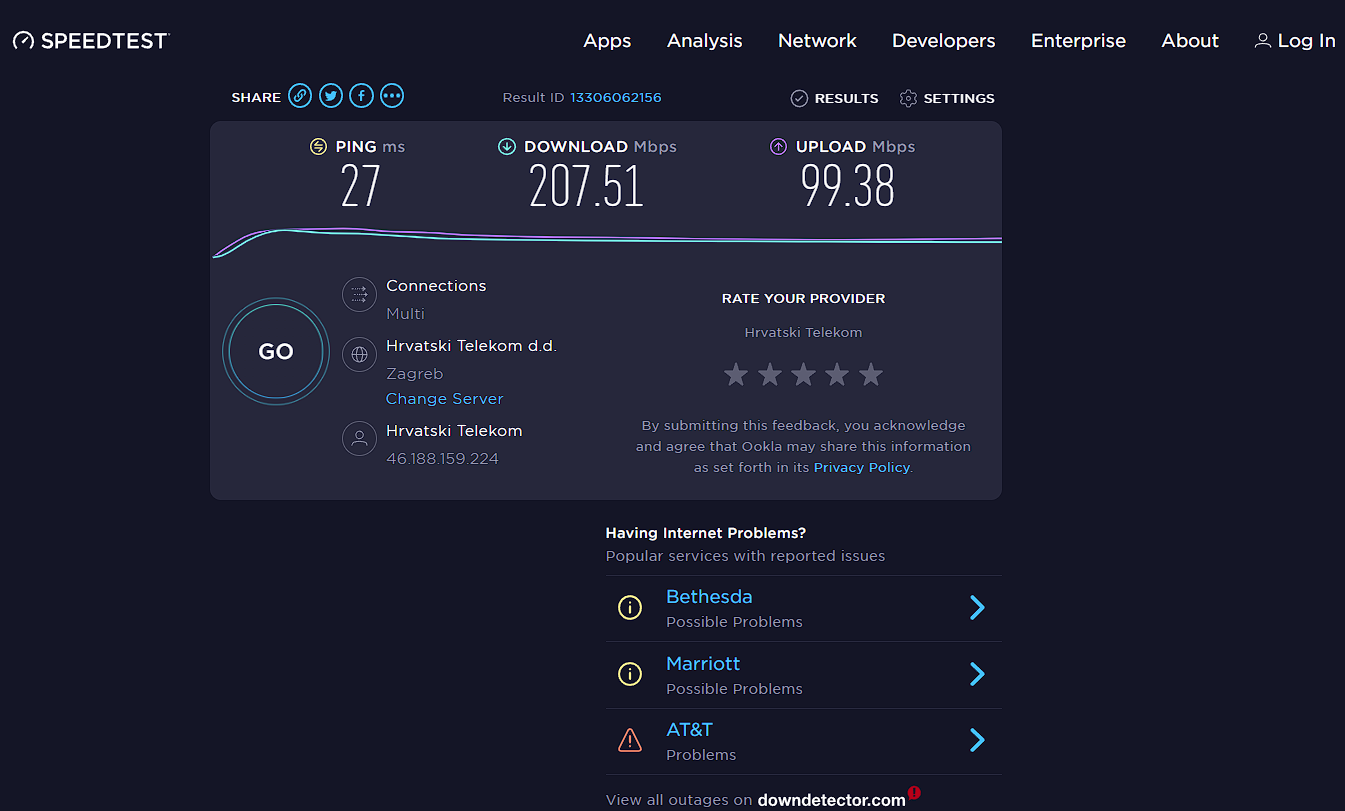Click the SETTINGS button label
1345x811 pixels.
pyautogui.click(x=959, y=98)
